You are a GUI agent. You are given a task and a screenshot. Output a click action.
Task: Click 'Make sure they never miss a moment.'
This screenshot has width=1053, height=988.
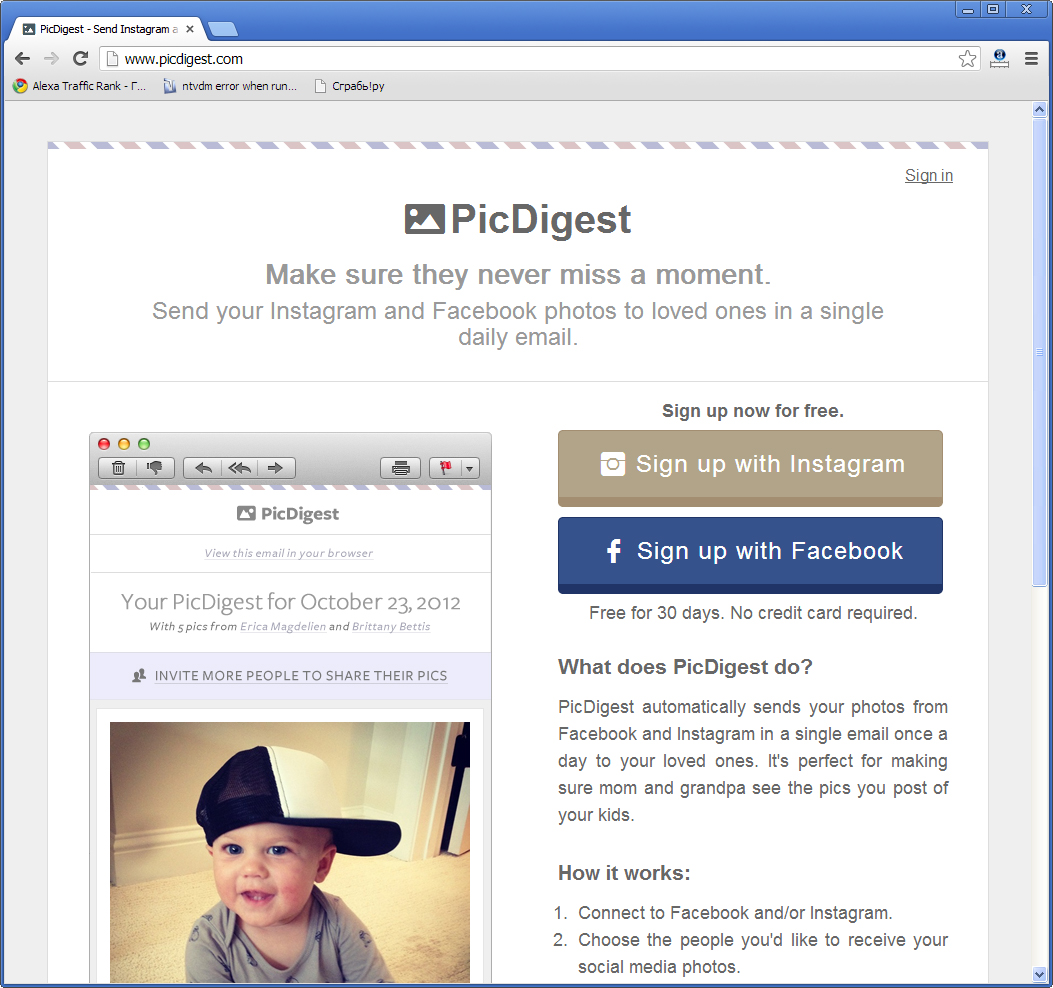[518, 274]
